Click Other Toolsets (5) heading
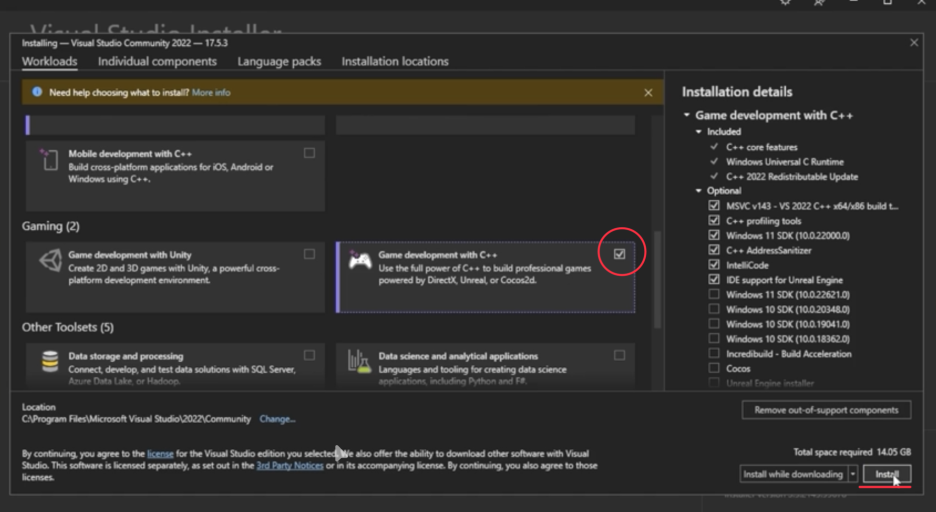 point(67,327)
